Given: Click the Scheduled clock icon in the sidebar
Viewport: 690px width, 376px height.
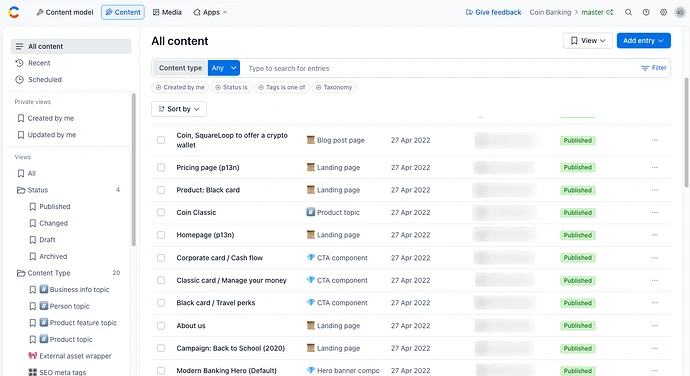Looking at the screenshot, I should click(19, 80).
